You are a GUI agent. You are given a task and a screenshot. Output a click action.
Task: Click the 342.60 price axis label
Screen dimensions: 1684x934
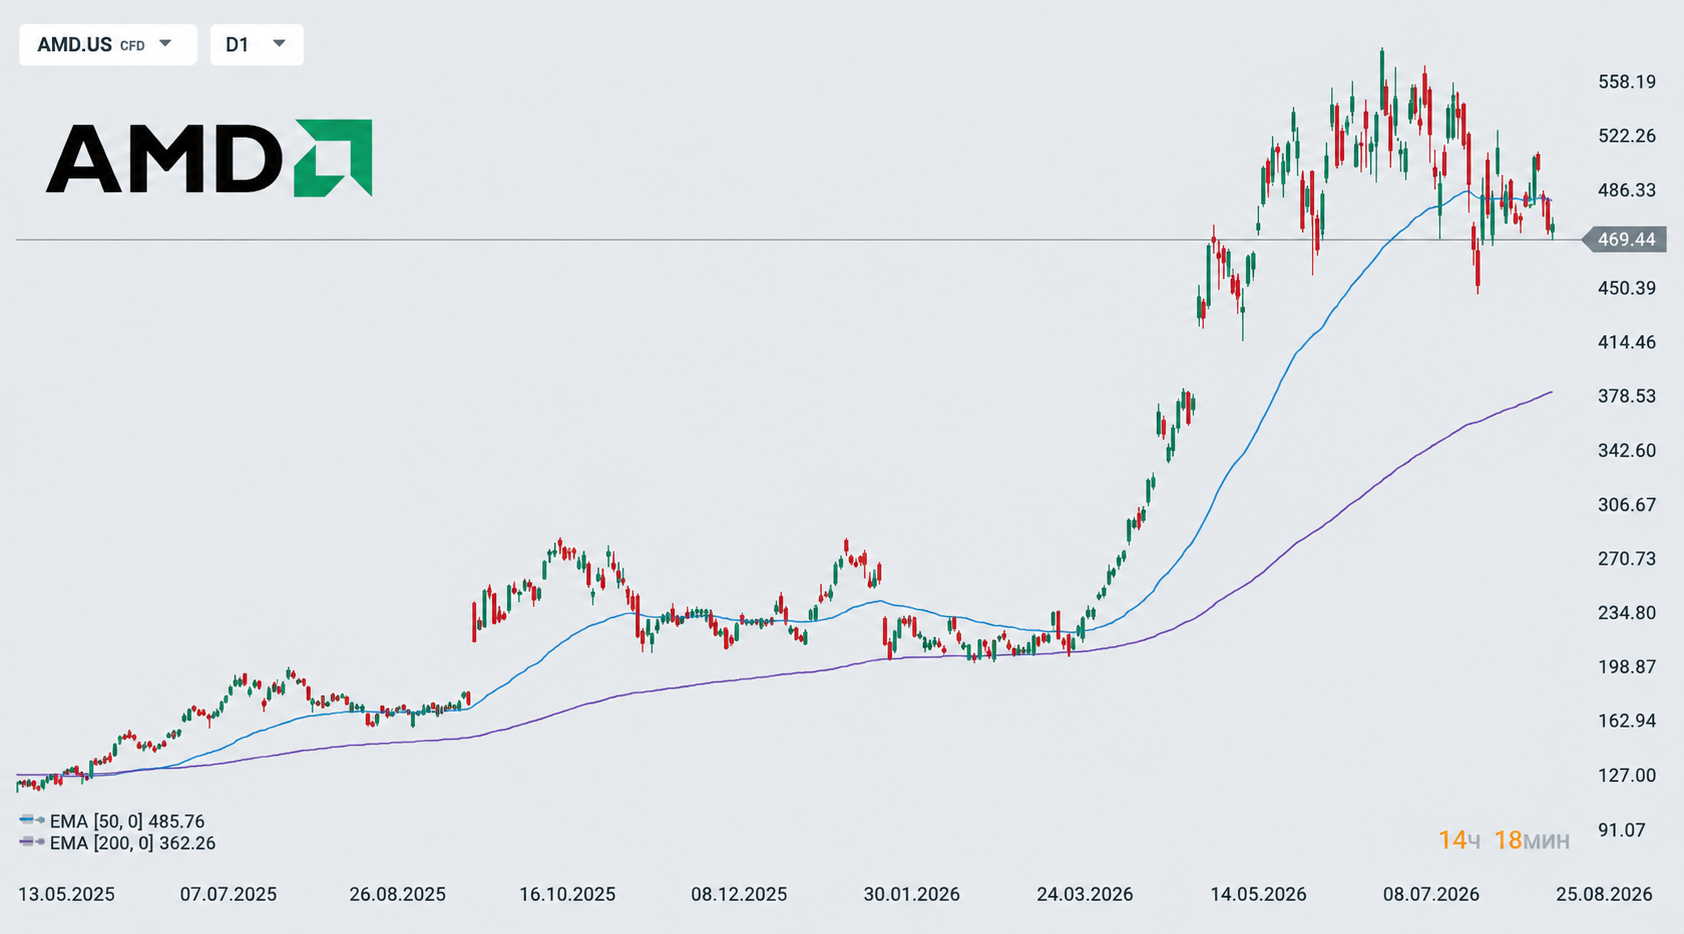click(1627, 450)
